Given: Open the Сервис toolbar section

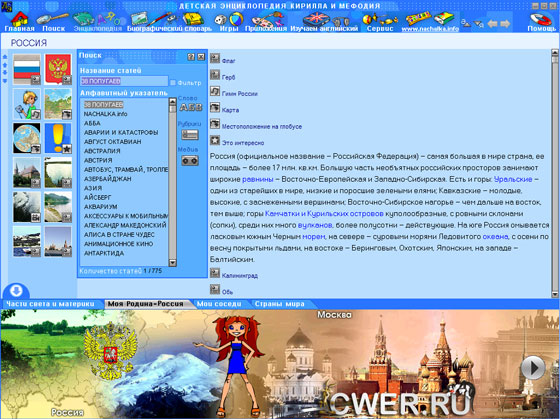Looking at the screenshot, I should 380,22.
